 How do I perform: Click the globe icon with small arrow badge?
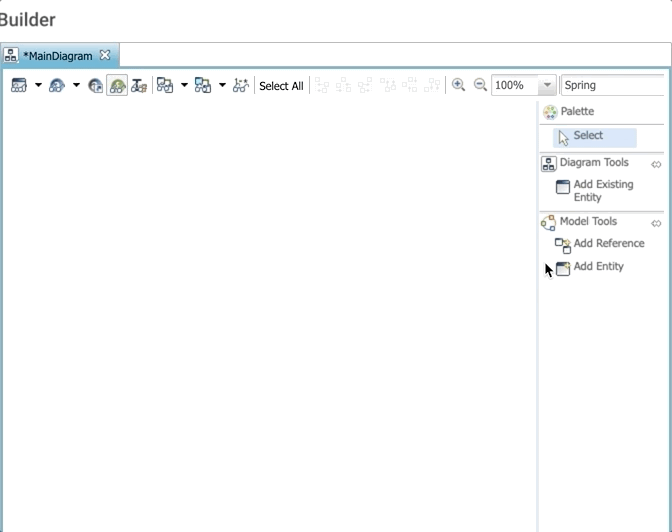click(x=95, y=86)
